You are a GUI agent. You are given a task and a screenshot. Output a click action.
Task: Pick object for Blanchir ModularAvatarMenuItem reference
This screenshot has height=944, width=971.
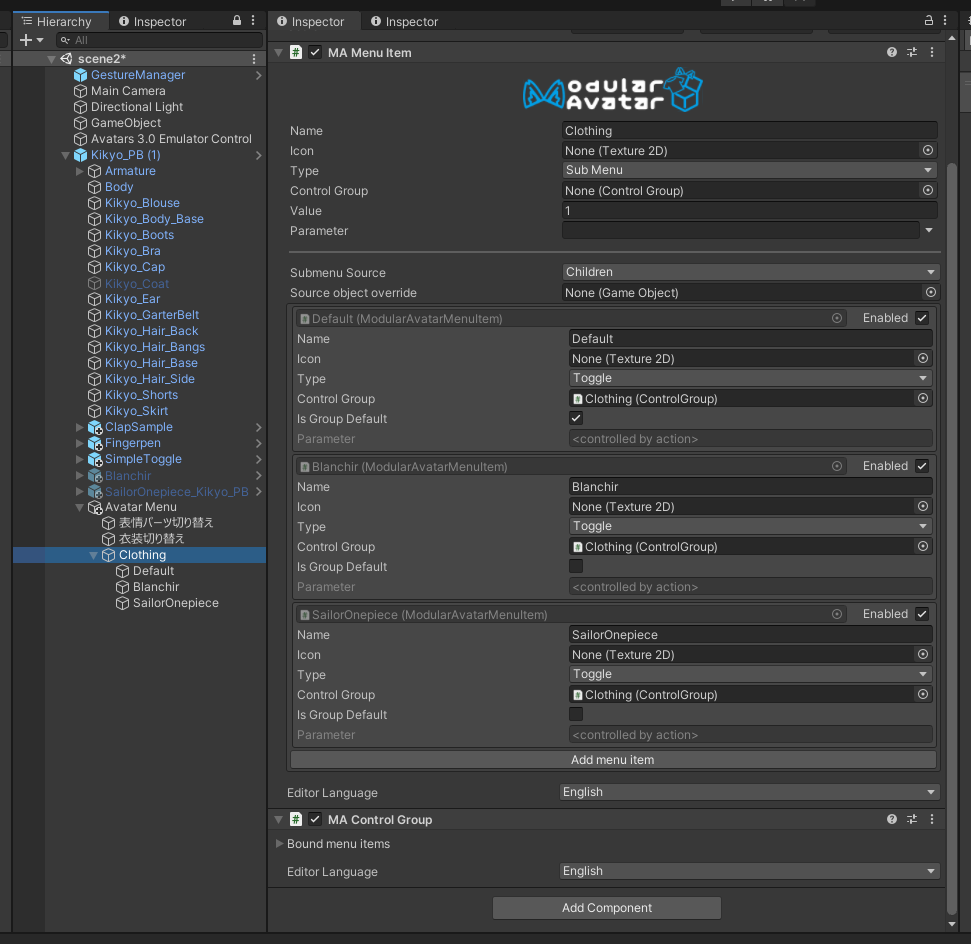(x=837, y=466)
